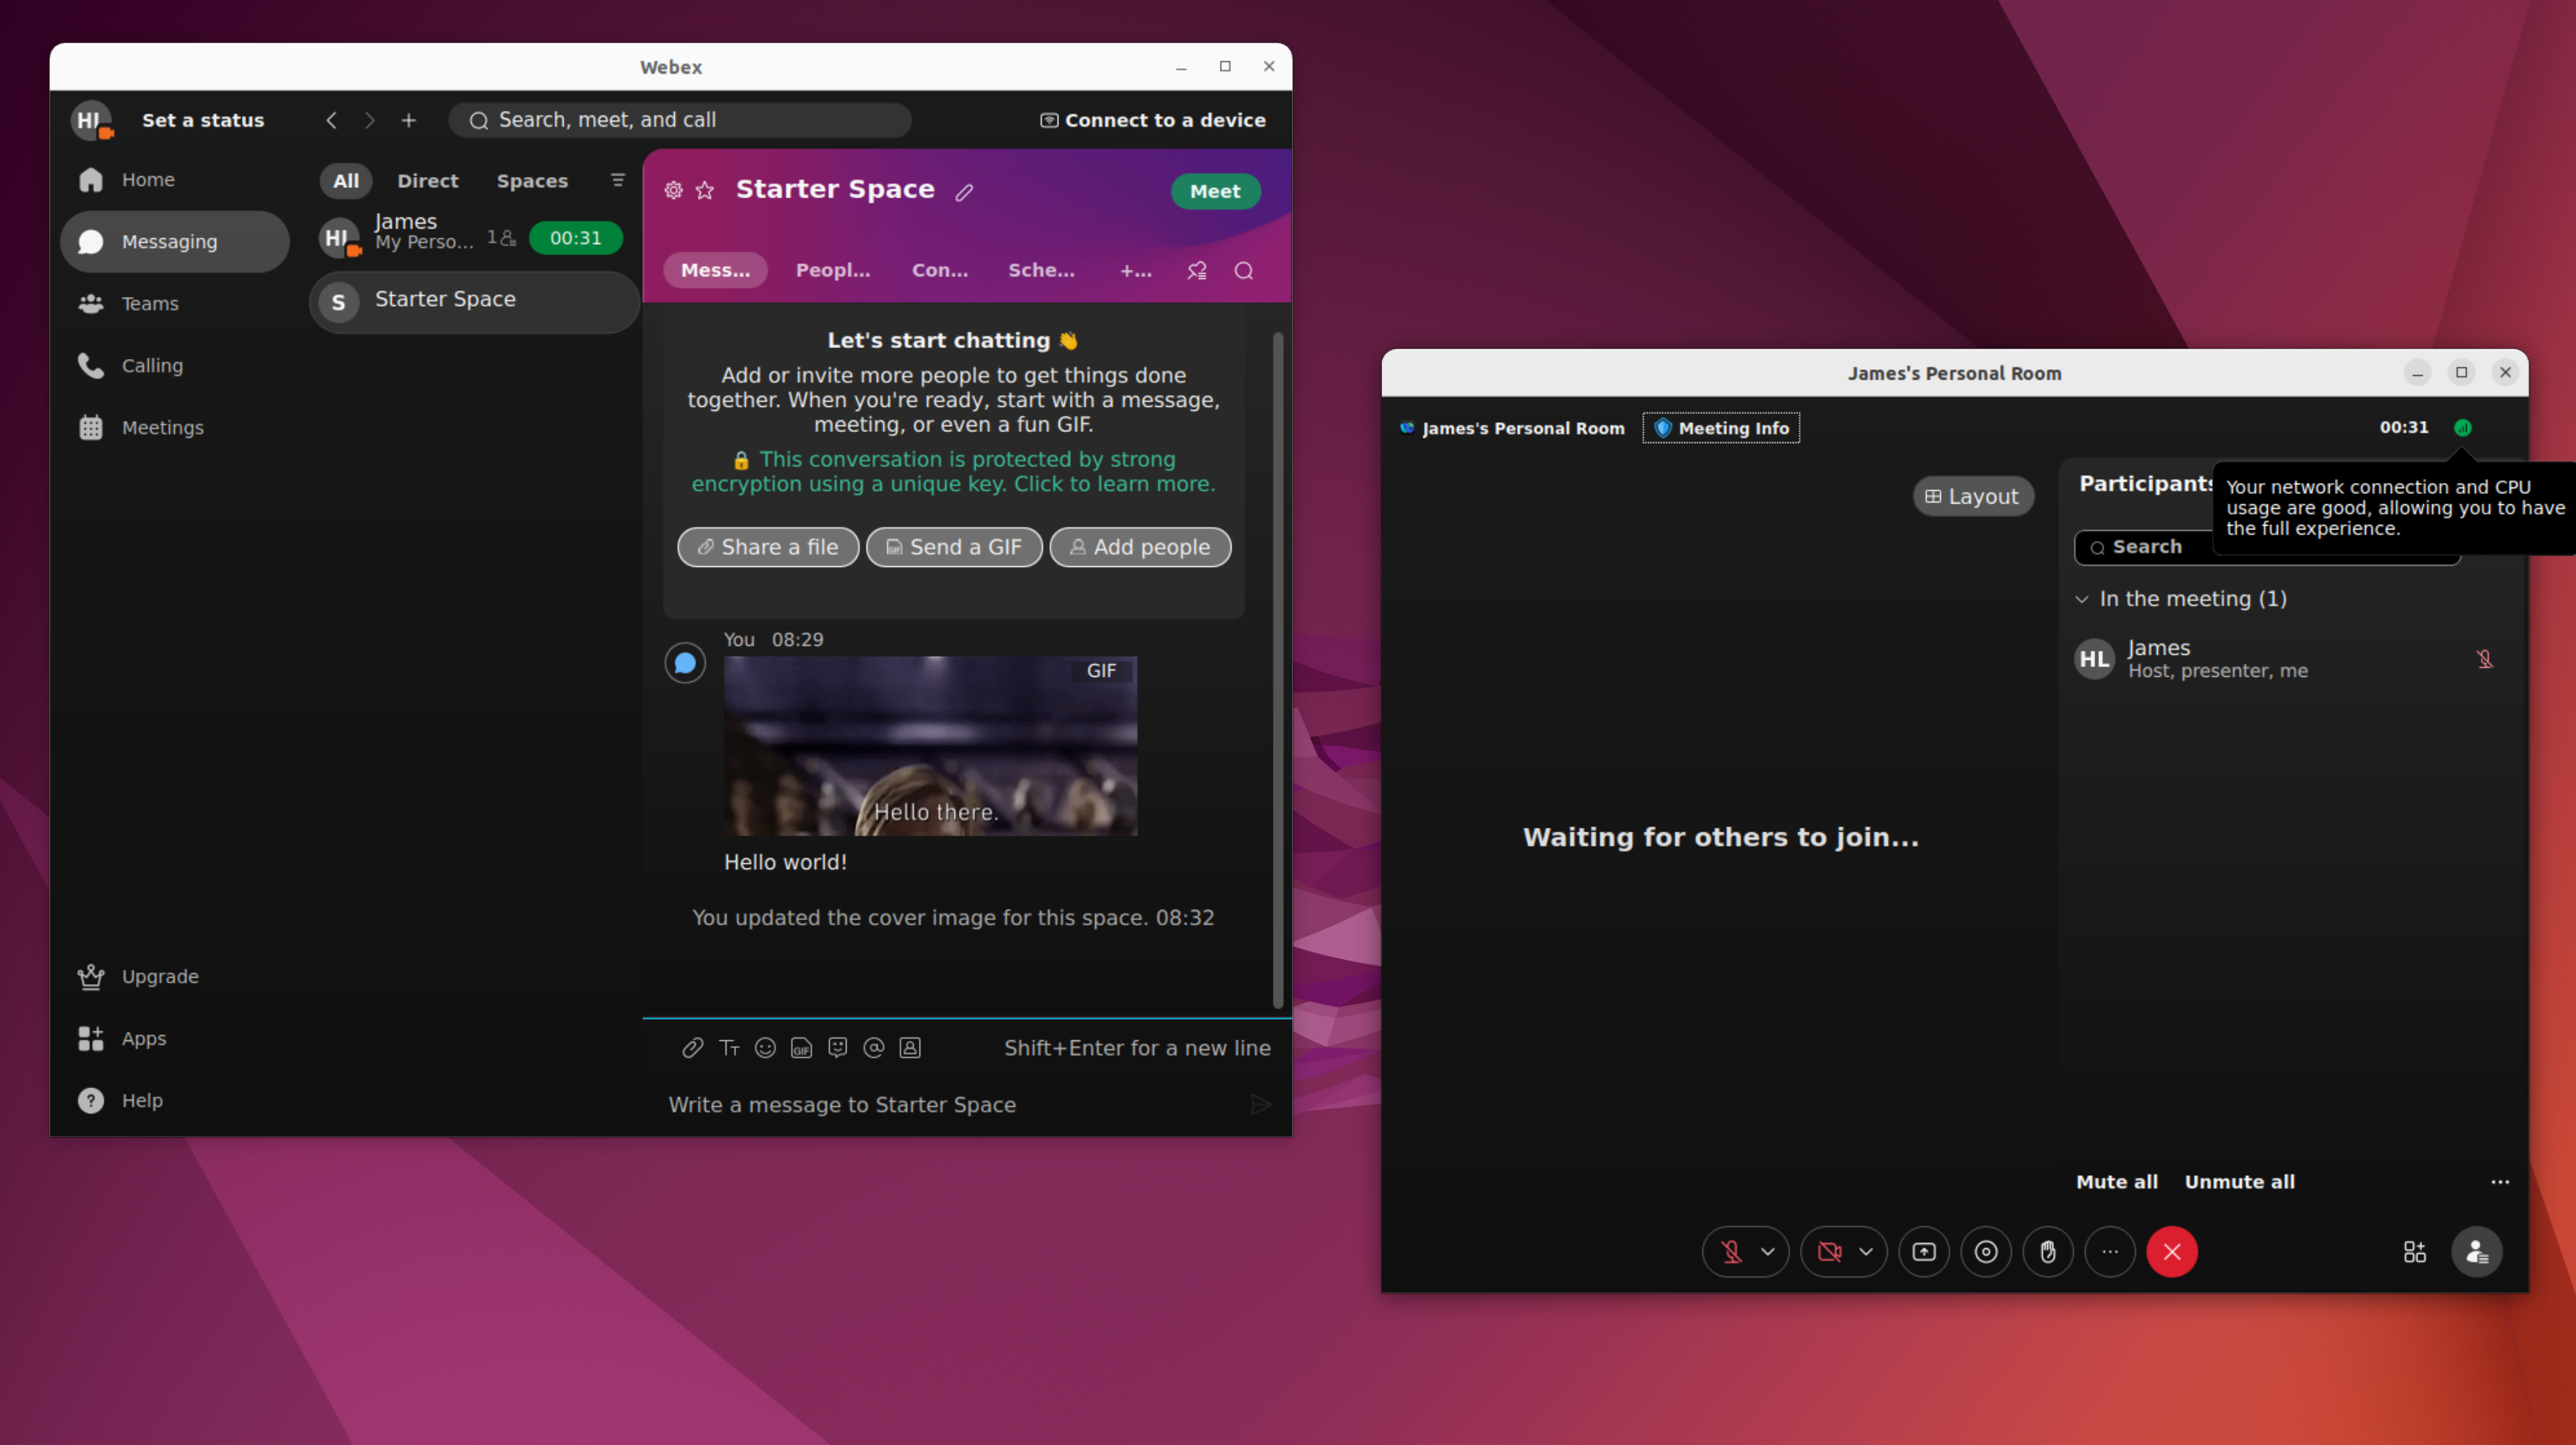Click Mute all in participants panel
2576x1445 pixels.
click(x=2117, y=1182)
